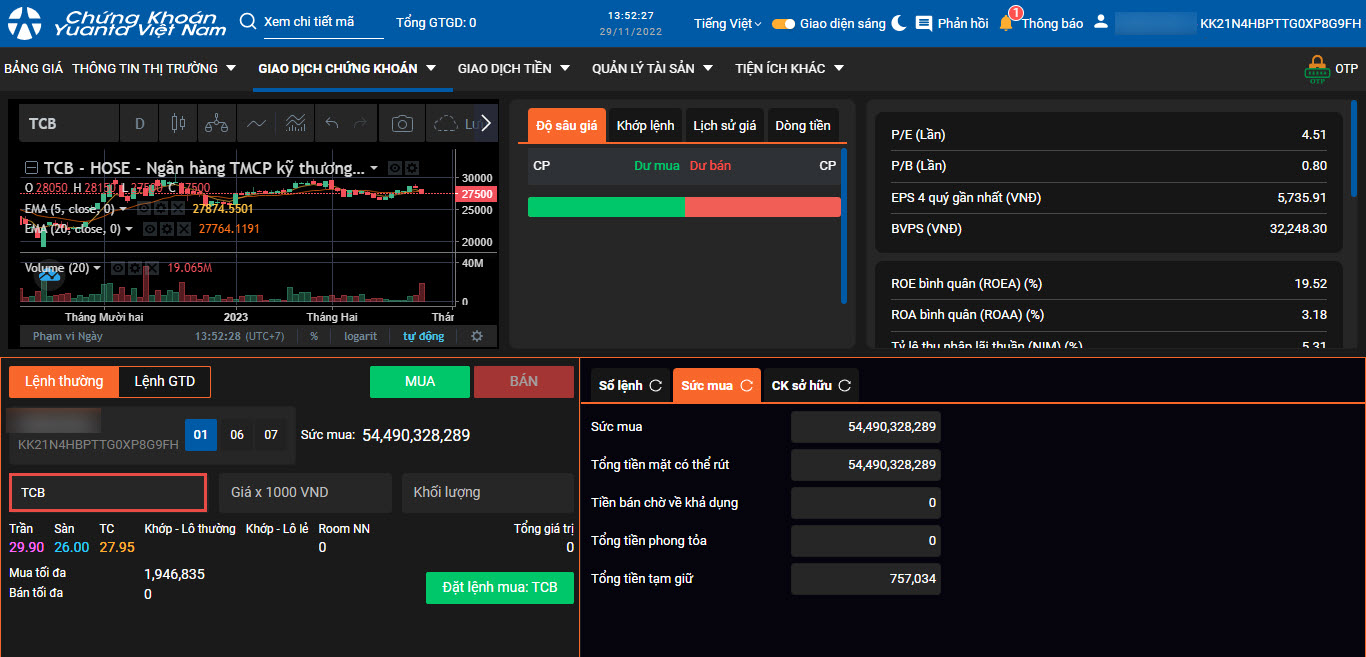Click Đặt lệnh mua: TCB button
1366x657 pixels.
(x=500, y=587)
